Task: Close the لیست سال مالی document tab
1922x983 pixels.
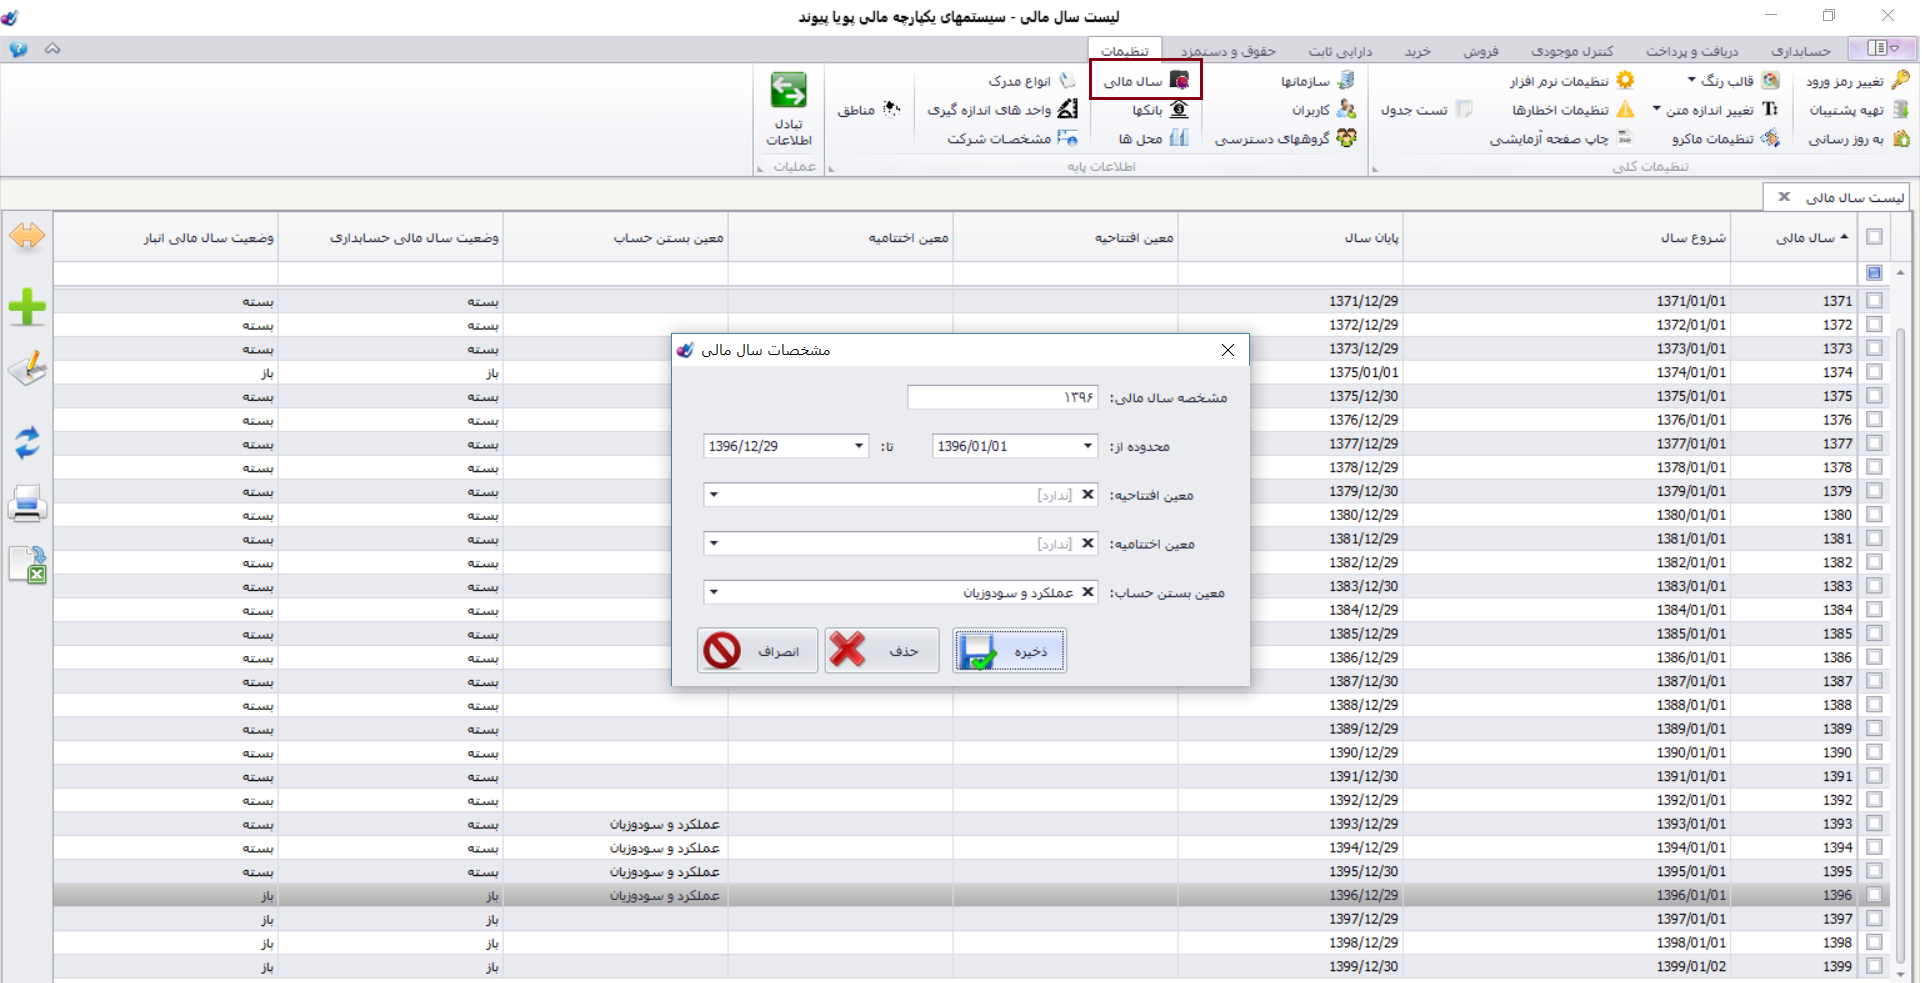Action: click(x=1784, y=197)
